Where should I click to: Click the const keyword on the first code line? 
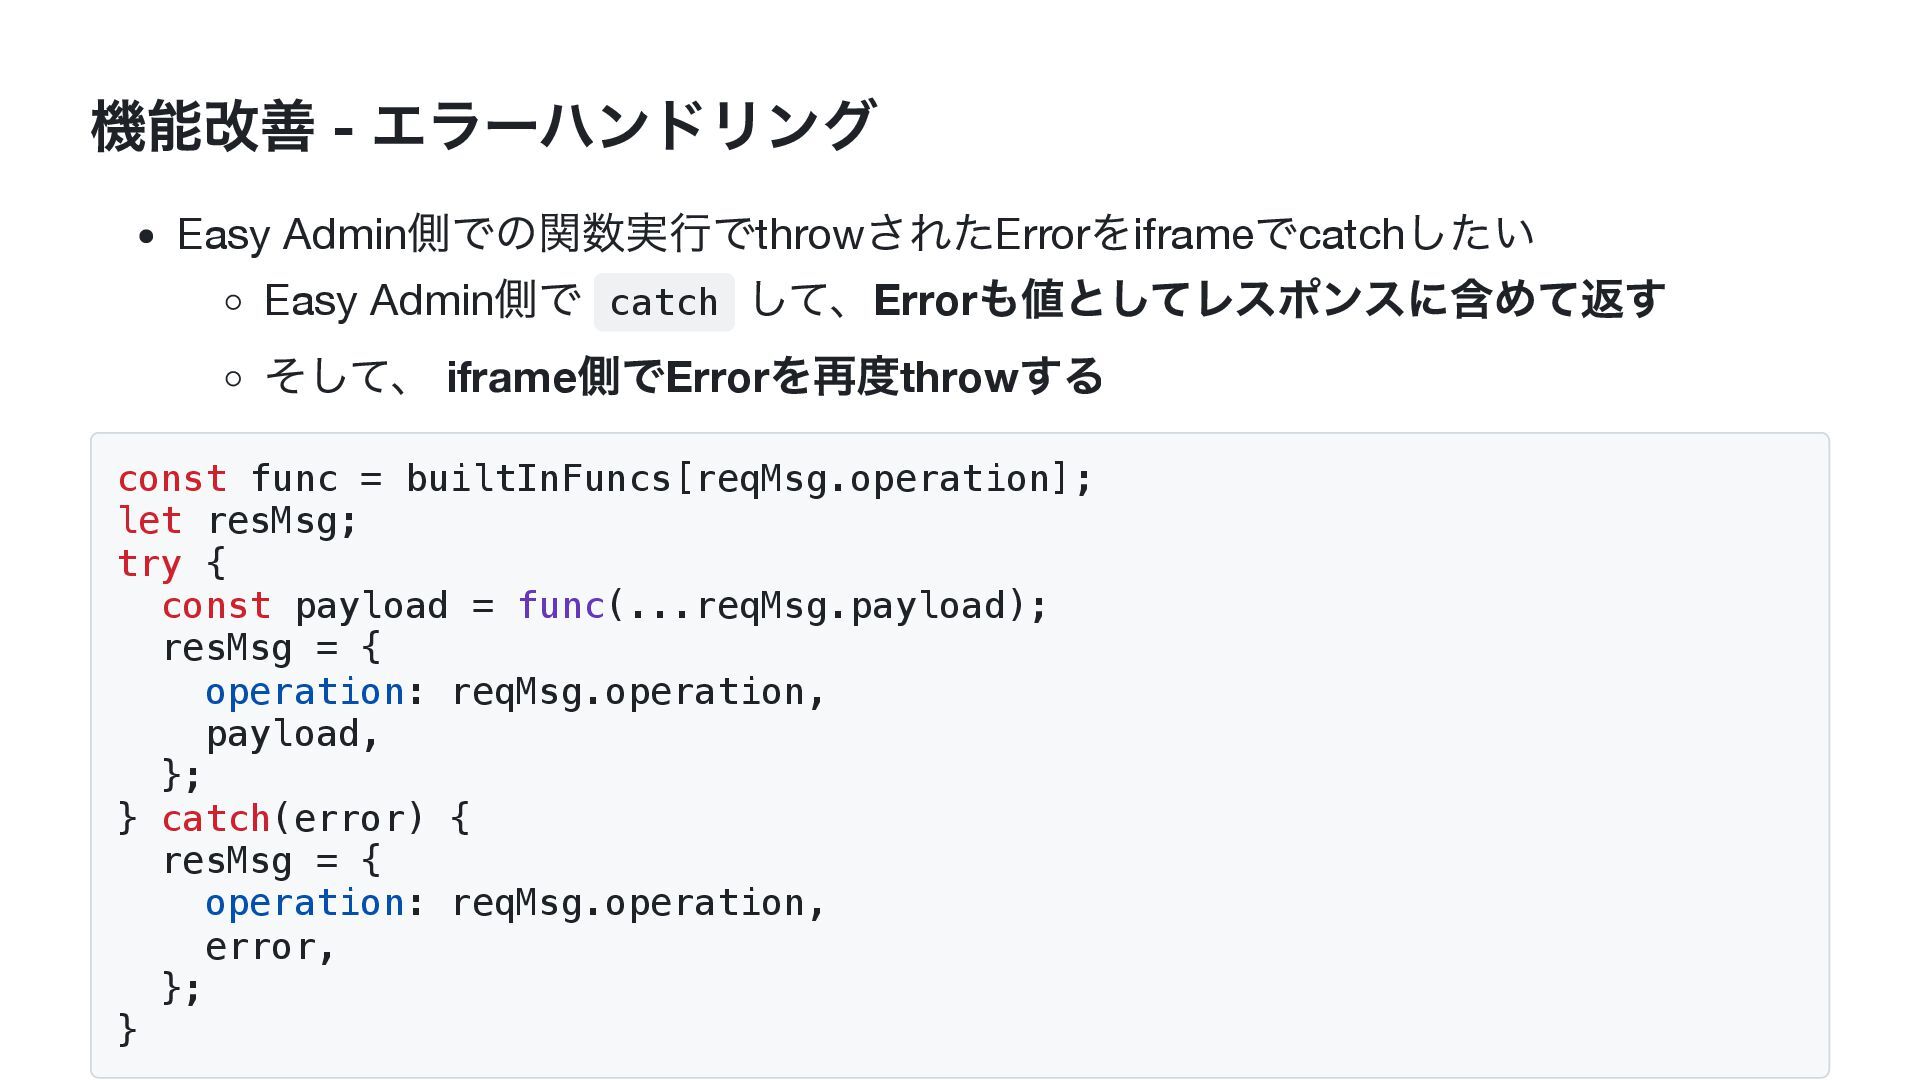(172, 478)
